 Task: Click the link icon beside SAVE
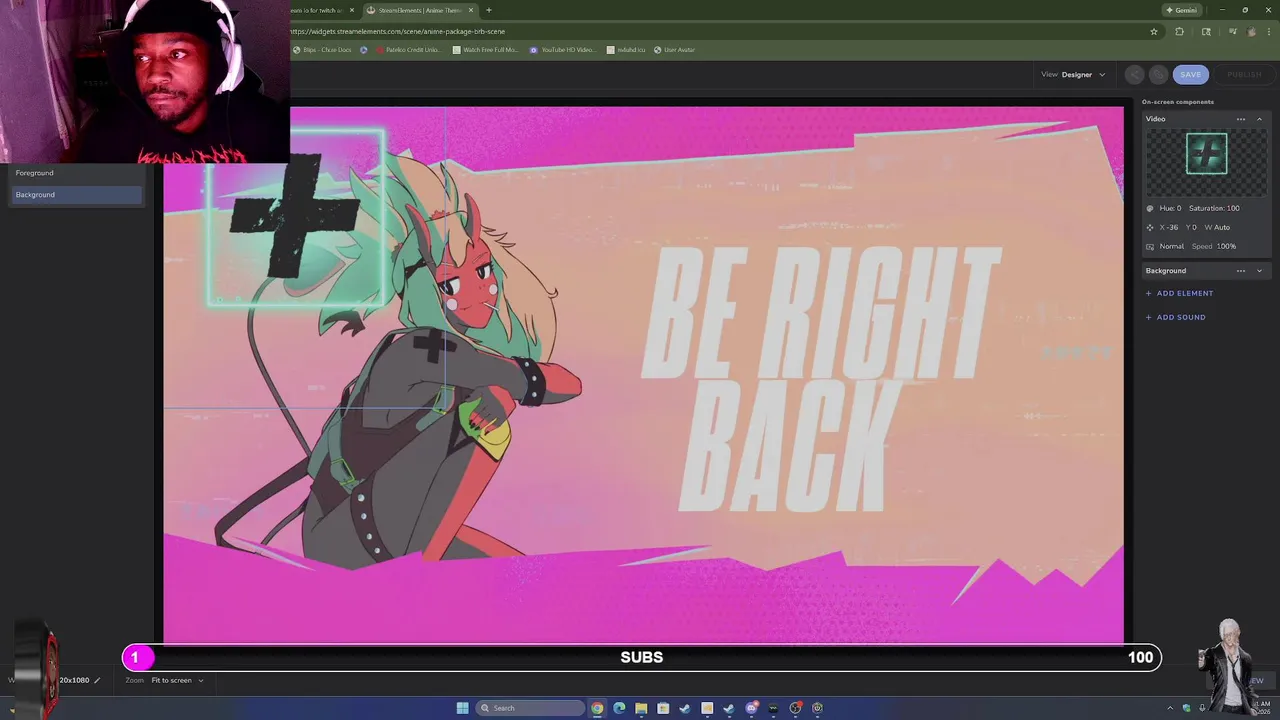1157,74
